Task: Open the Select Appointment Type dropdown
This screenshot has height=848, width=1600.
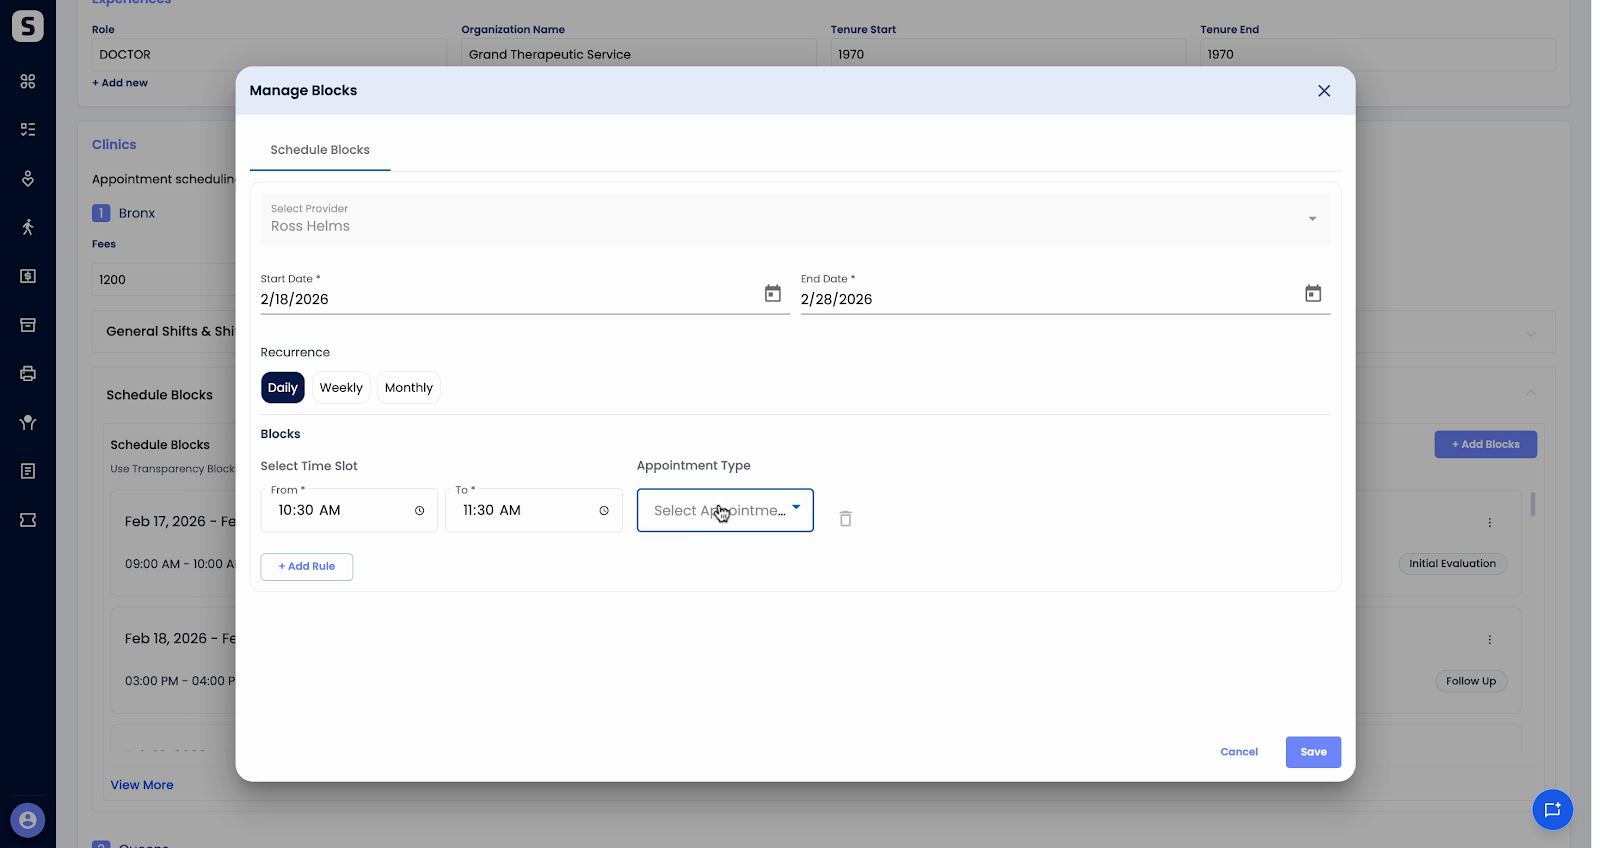Action: (x=725, y=510)
